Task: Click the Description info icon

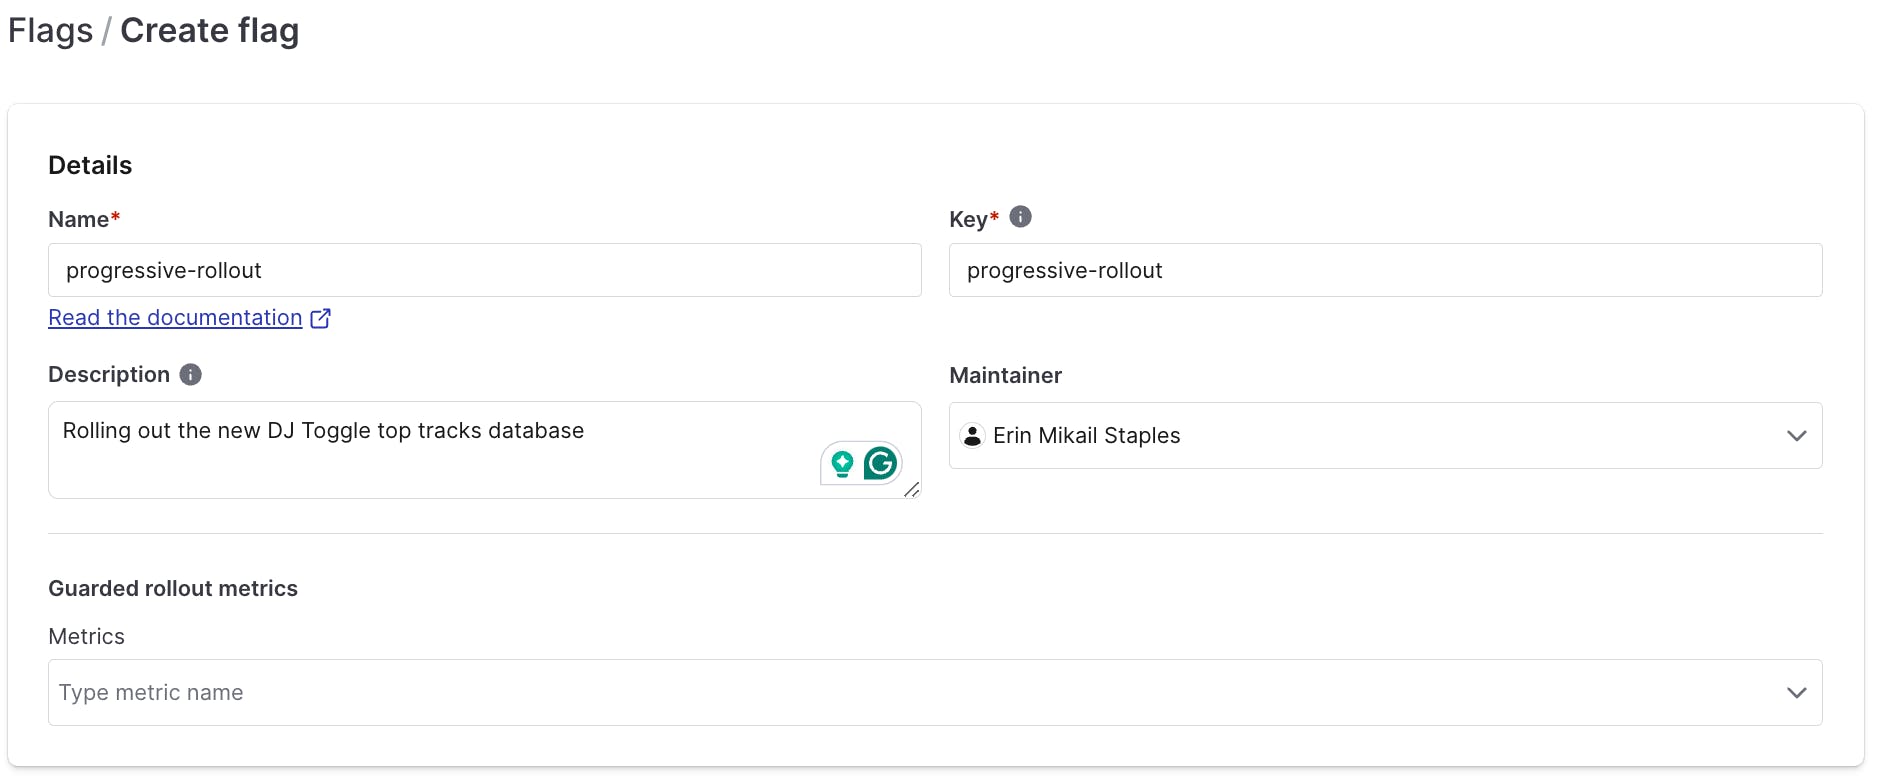Action: tap(190, 374)
